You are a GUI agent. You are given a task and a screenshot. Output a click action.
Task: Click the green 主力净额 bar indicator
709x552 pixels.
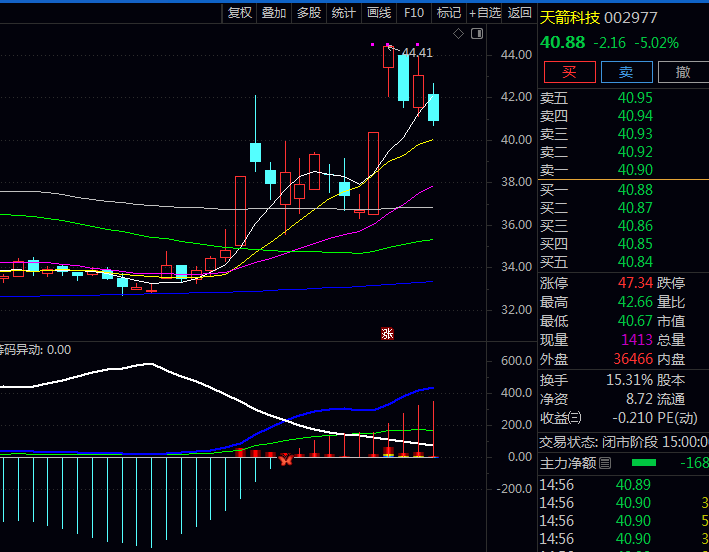tap(643, 463)
